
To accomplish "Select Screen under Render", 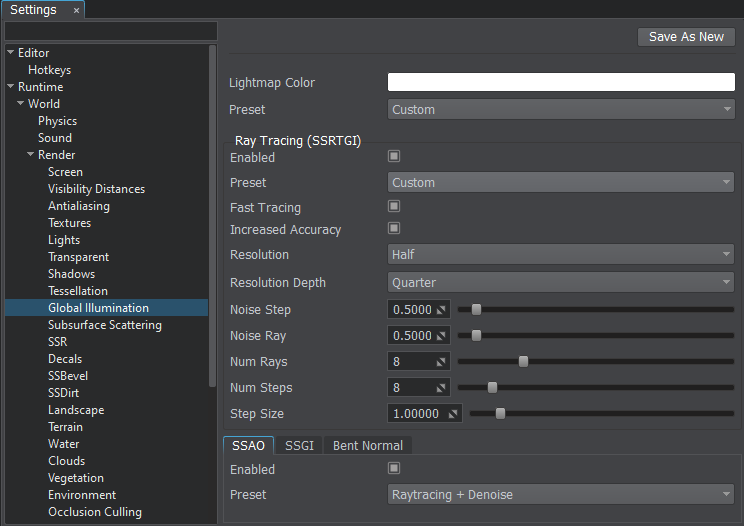I will tap(65, 172).
